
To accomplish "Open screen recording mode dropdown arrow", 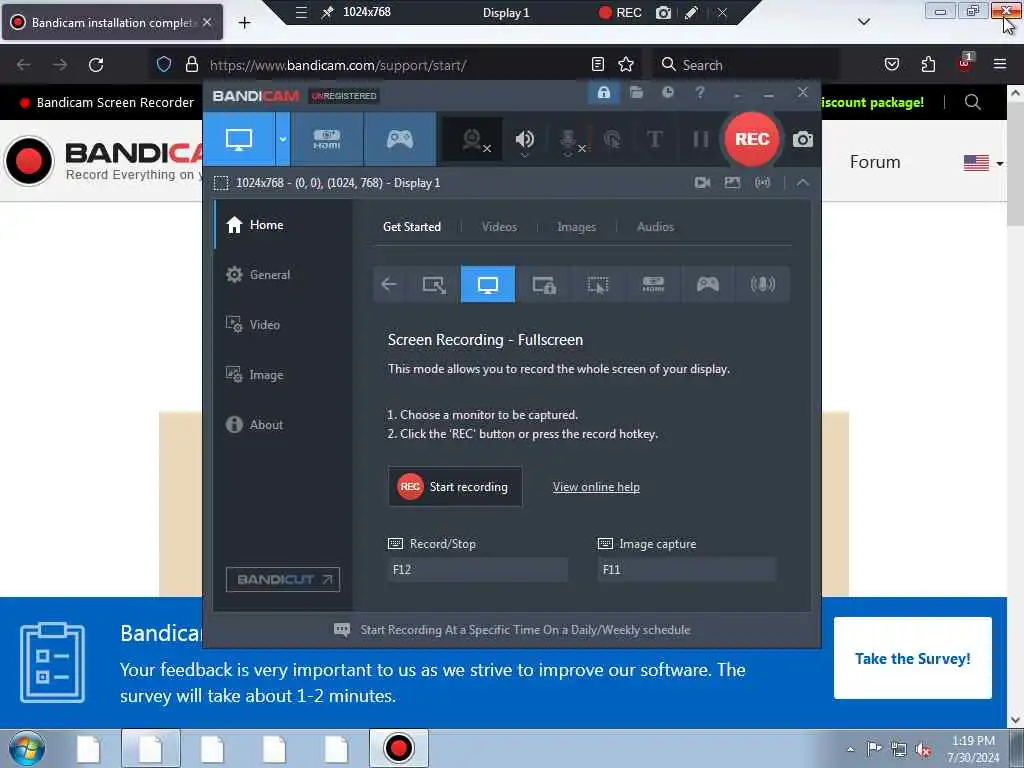I will pyautogui.click(x=283, y=139).
